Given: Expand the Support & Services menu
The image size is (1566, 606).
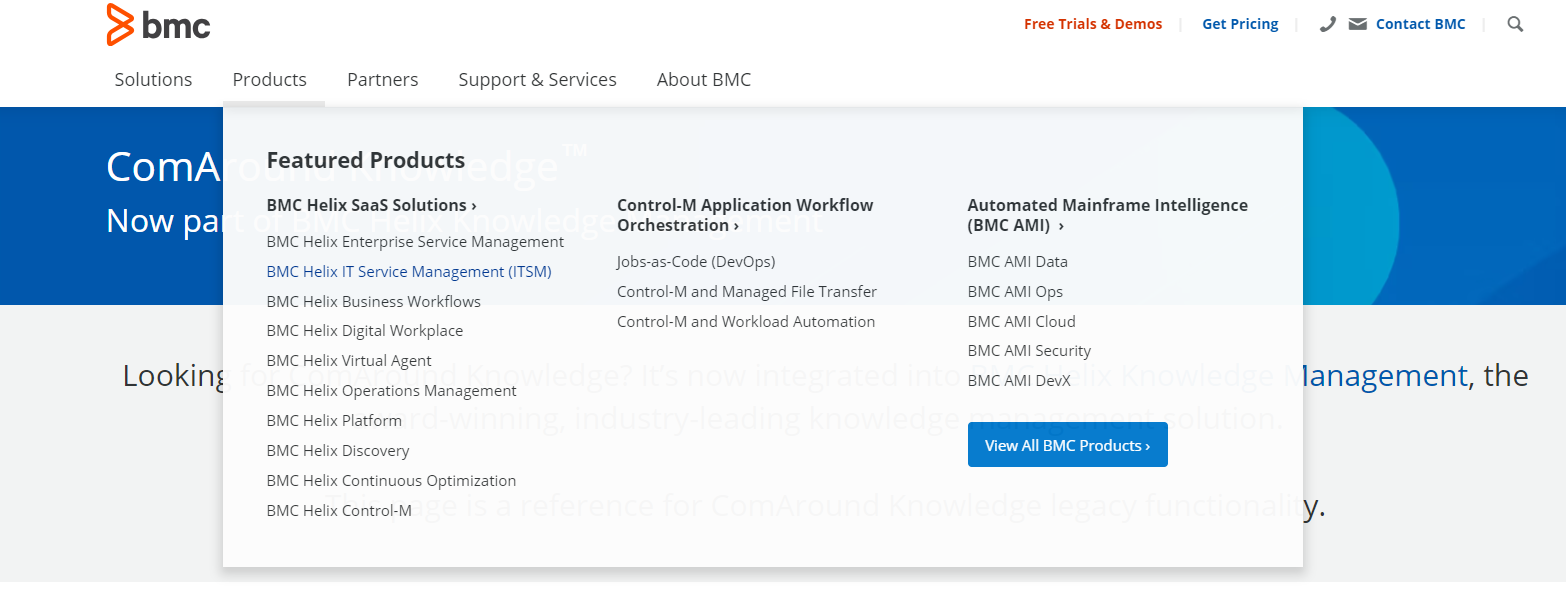Looking at the screenshot, I should coord(537,80).
